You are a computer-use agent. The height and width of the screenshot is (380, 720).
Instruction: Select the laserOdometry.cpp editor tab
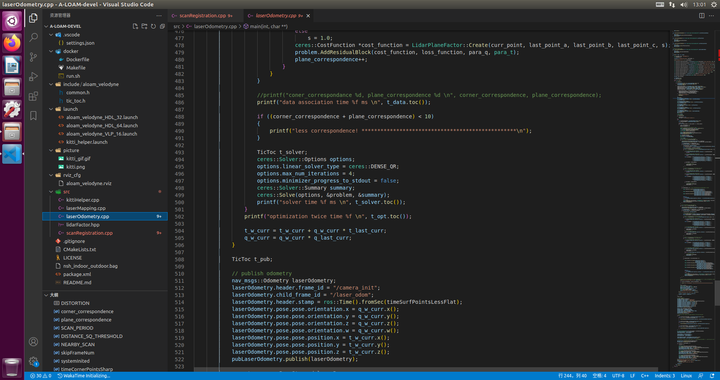[x=278, y=16]
